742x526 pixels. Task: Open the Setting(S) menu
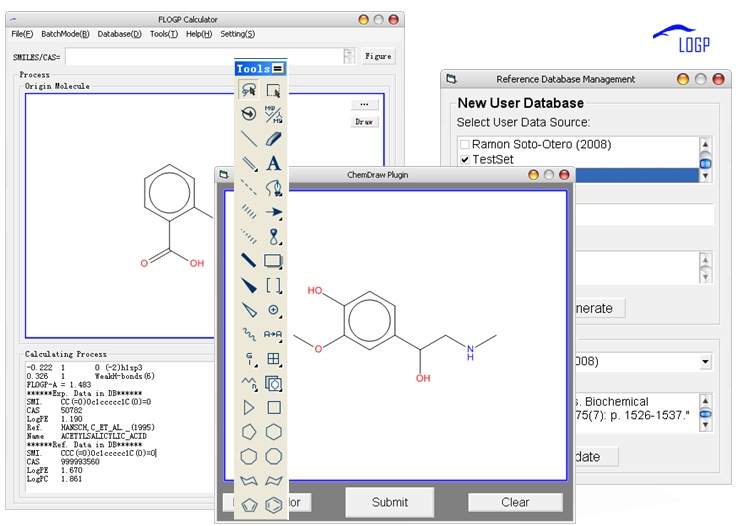(238, 34)
